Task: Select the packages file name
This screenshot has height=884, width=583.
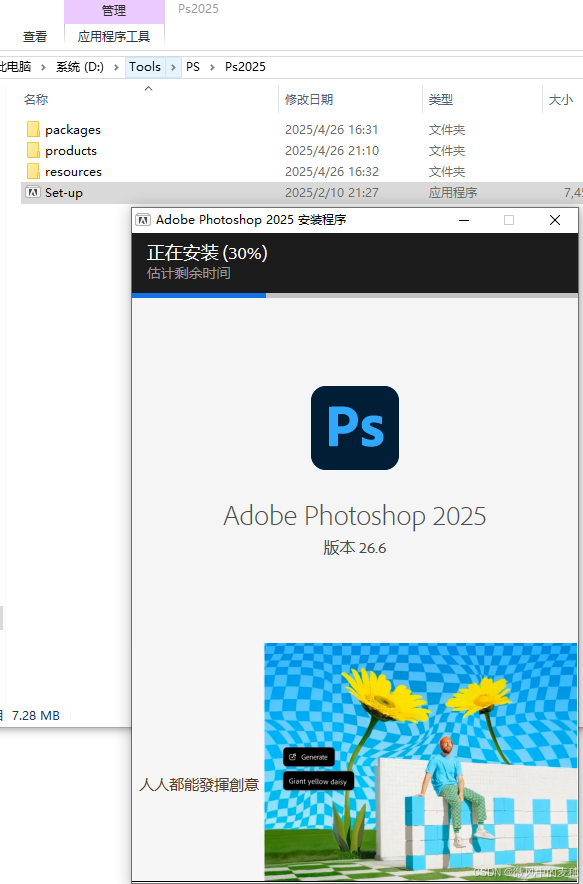Action: pyautogui.click(x=73, y=130)
